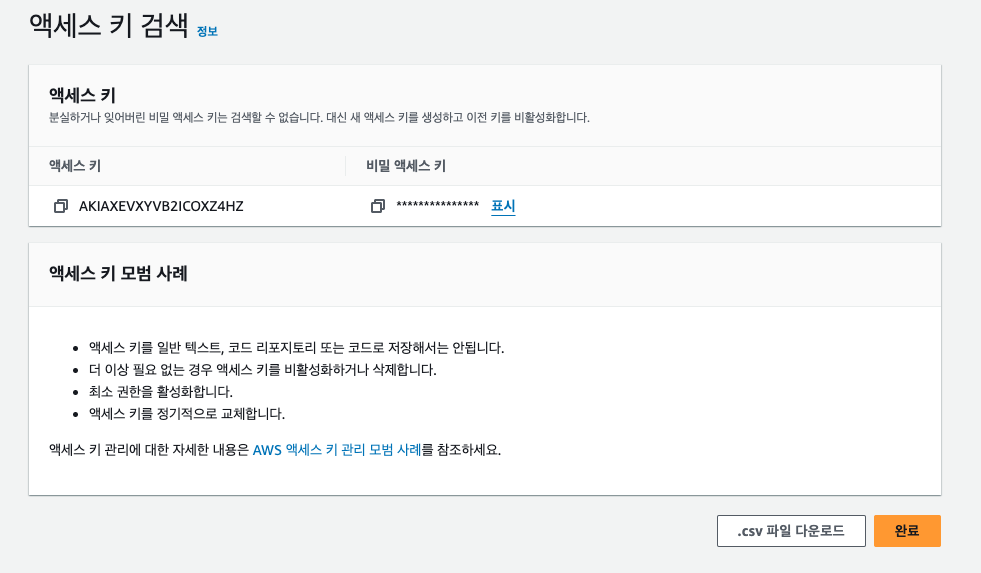Copy the access key ID using its copy icon
Screen dimensions: 981x573
click(61, 206)
